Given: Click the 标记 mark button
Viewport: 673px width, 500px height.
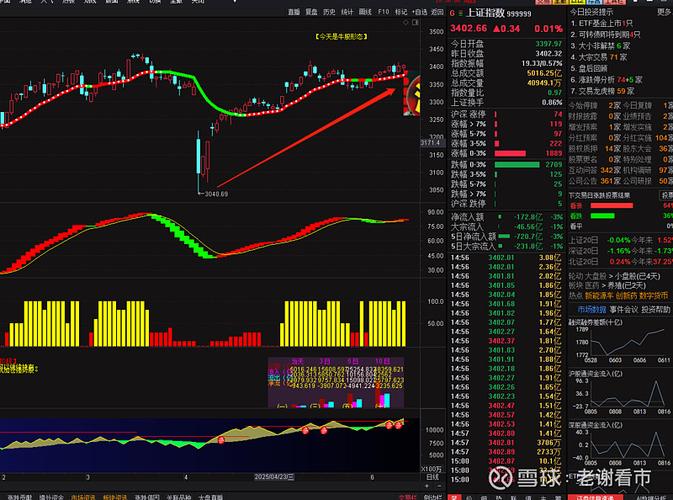Looking at the screenshot, I should click(401, 12).
